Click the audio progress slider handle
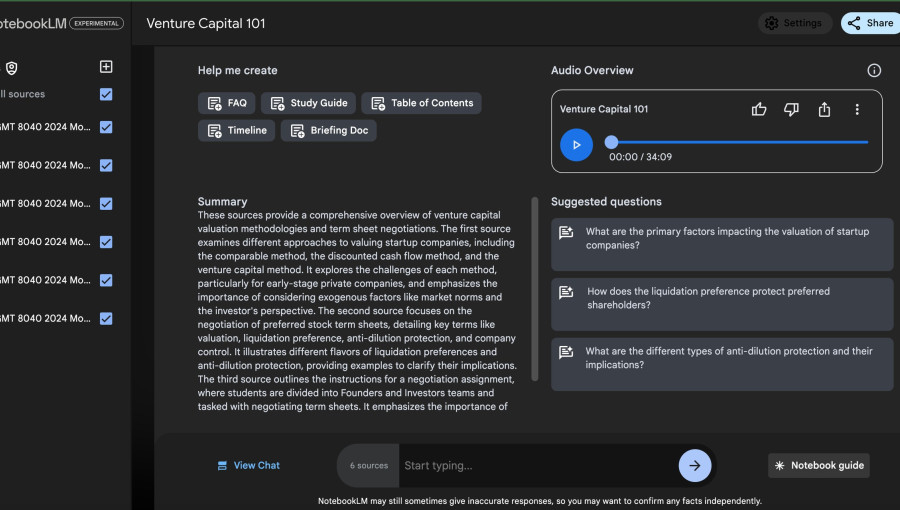This screenshot has height=510, width=900. (611, 142)
